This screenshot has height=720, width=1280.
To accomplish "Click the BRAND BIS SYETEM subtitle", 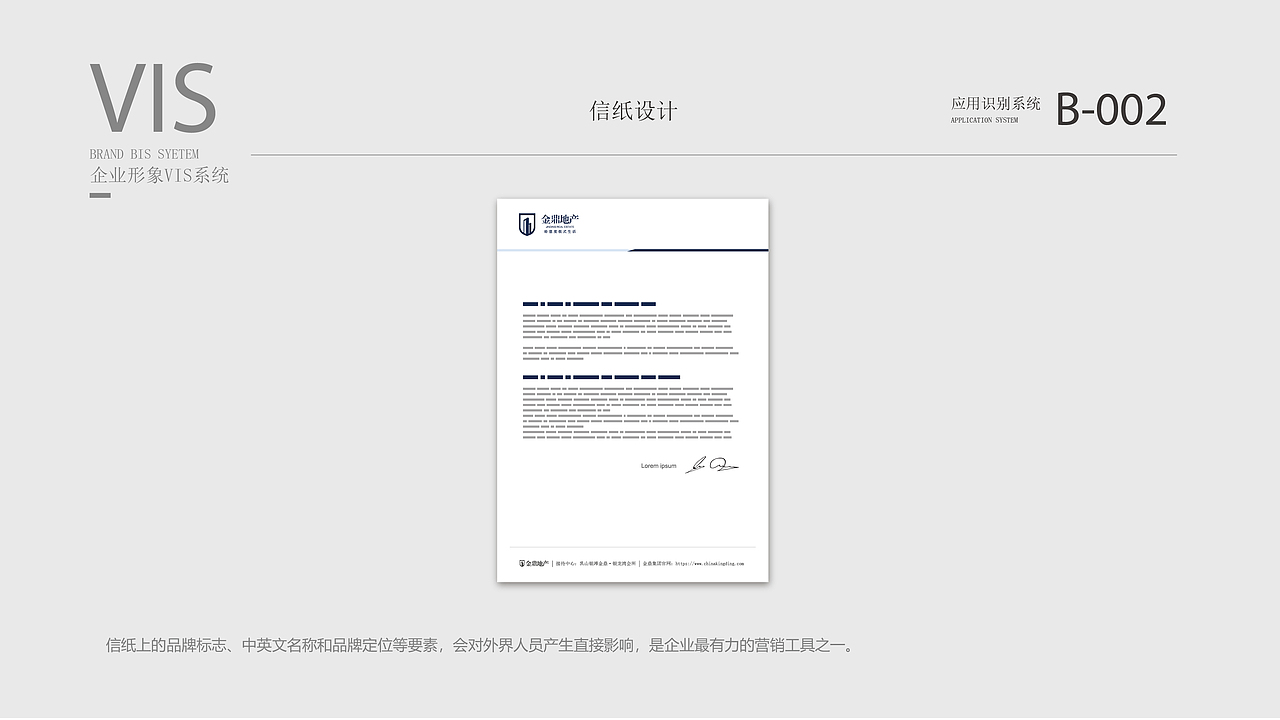I will coord(143,153).
